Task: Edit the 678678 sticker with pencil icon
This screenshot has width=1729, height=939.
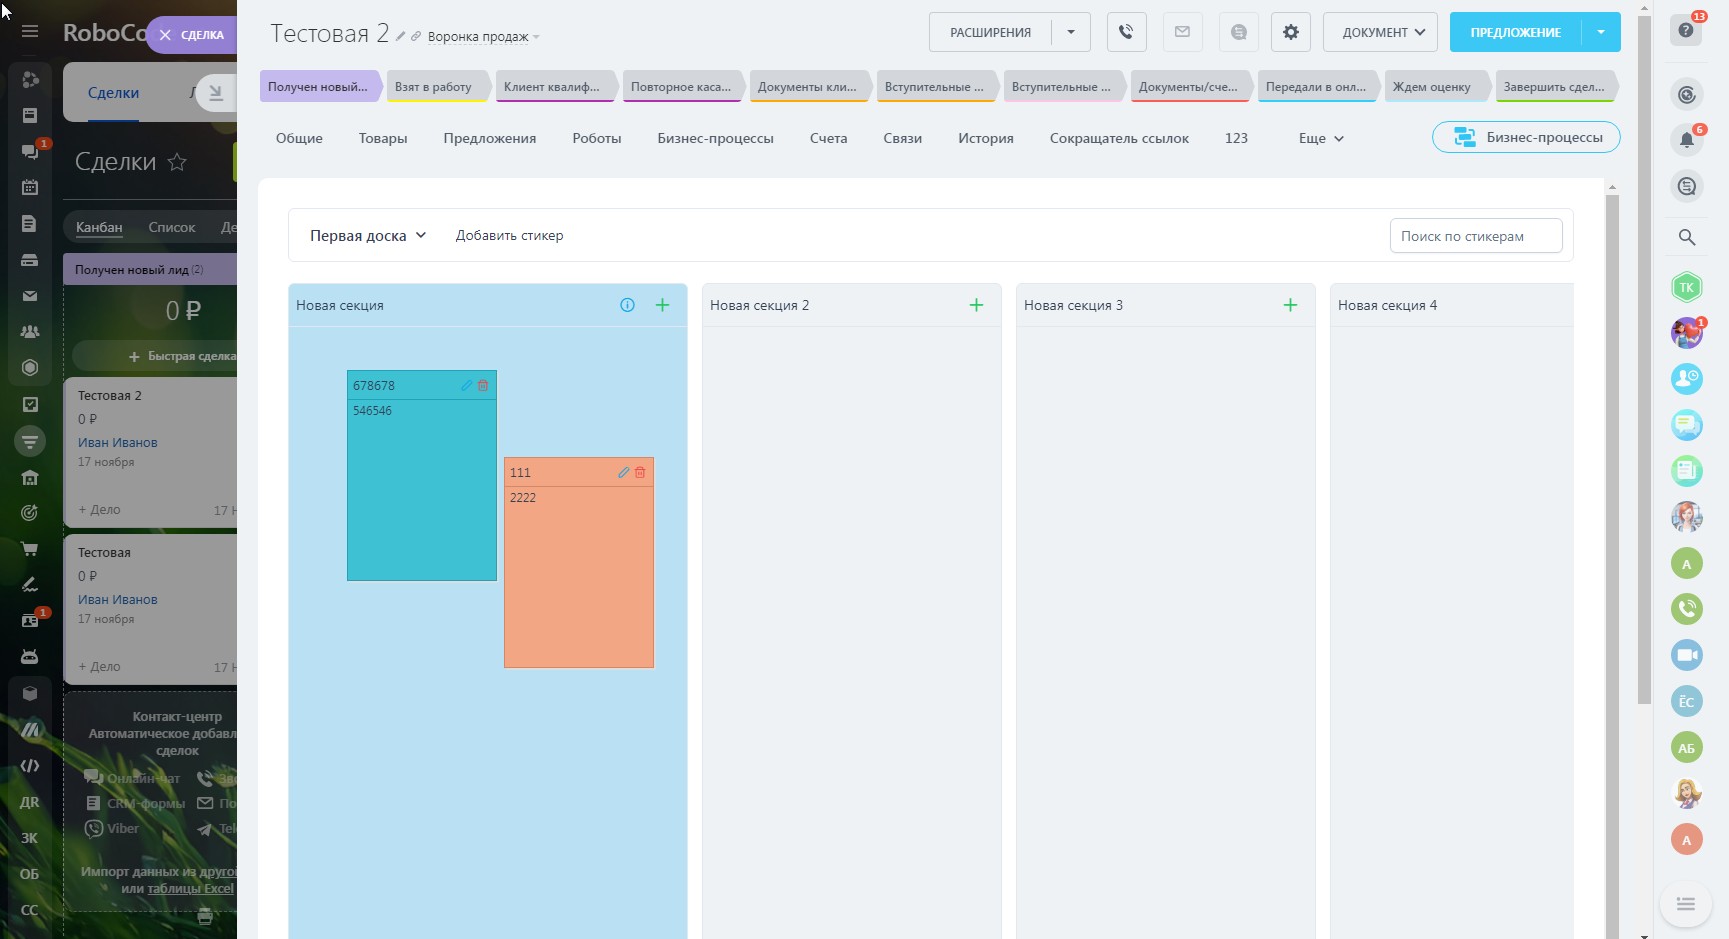Action: pos(466,385)
